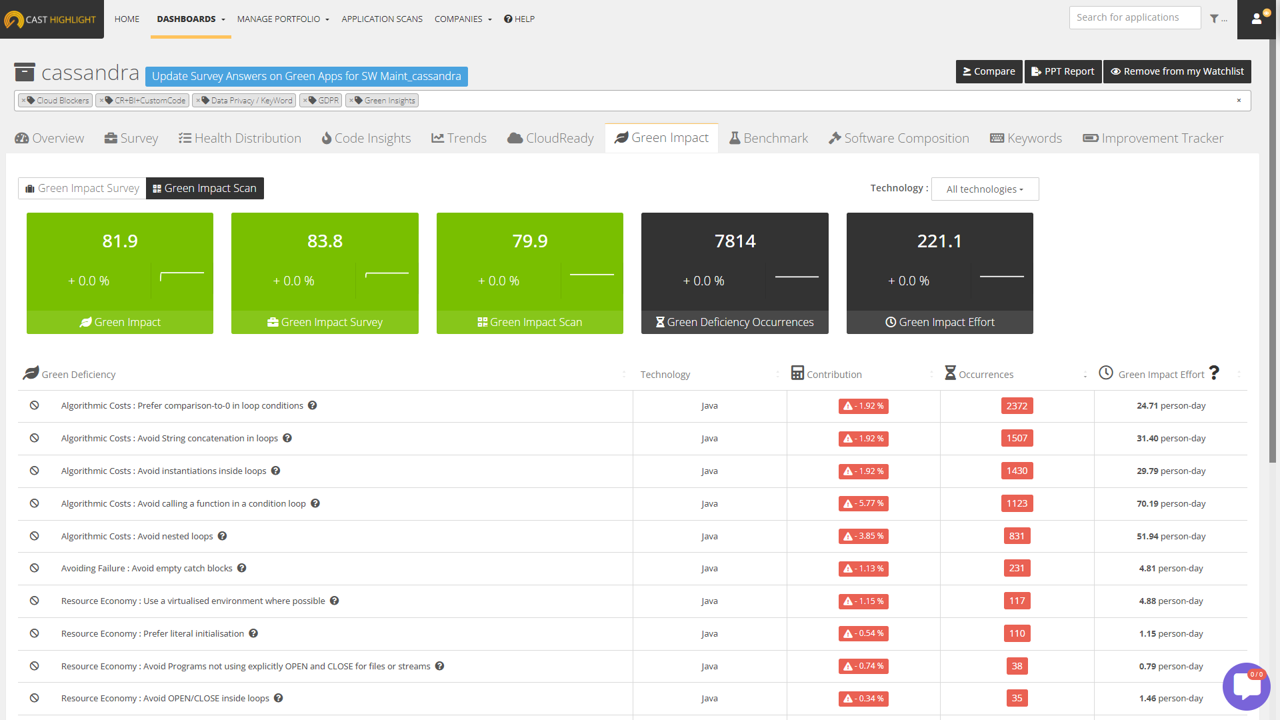The image size is (1280, 720).
Task: Click the filter funnel icon near search
Action: 1215,18
